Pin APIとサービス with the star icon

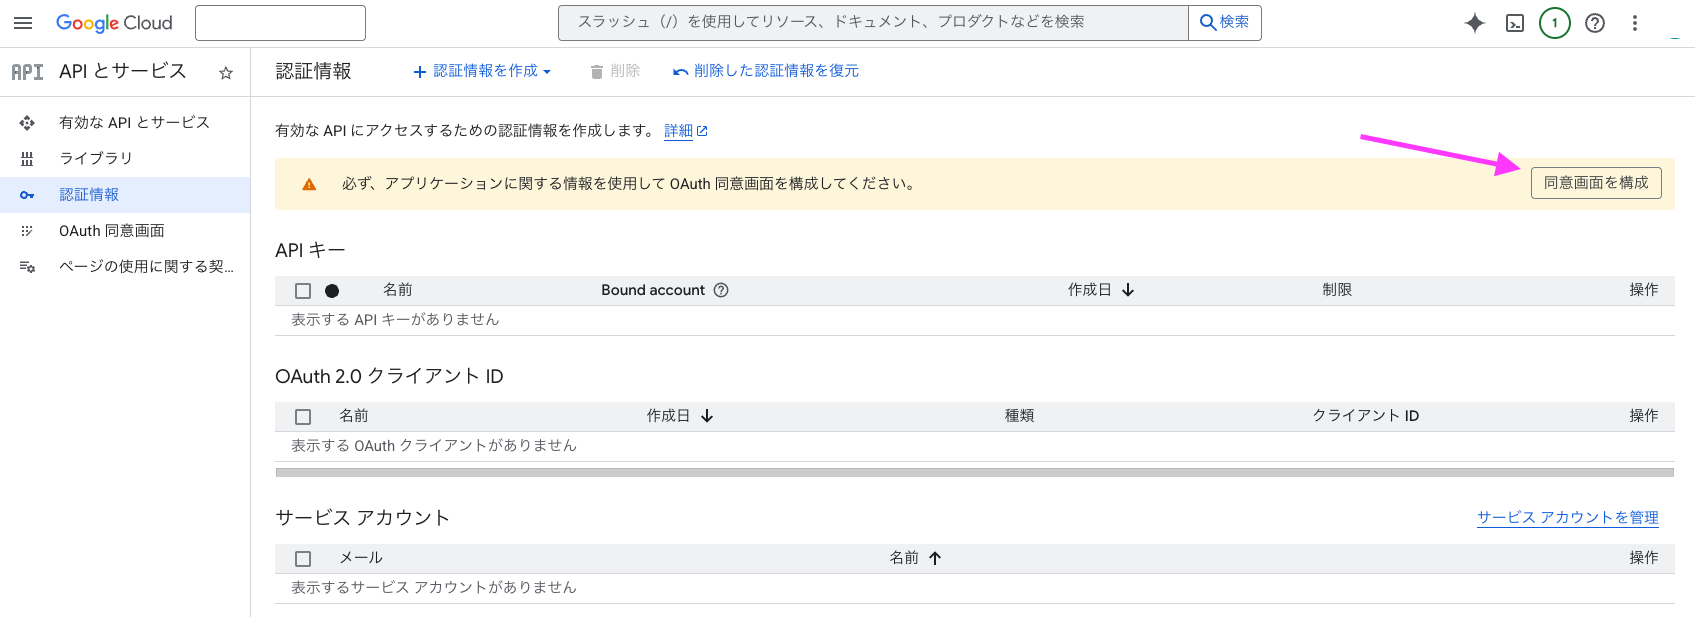pos(226,72)
